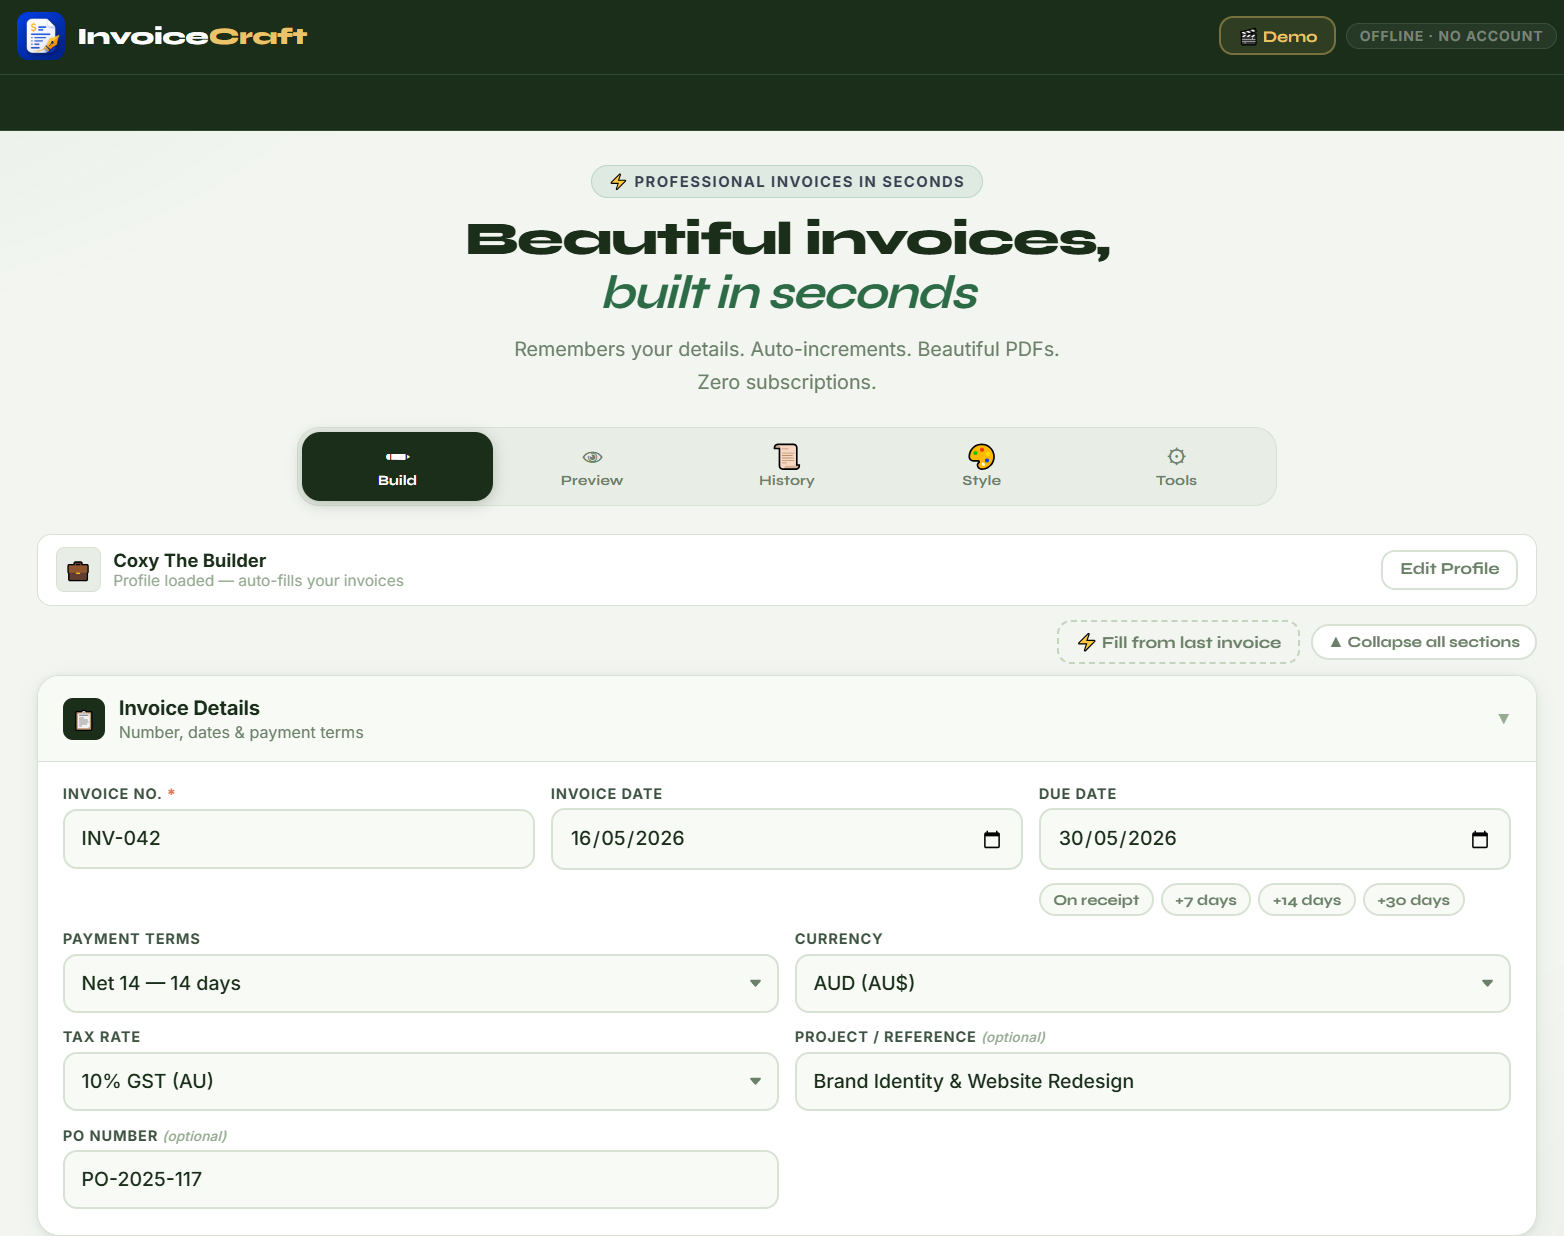Switch to the Preview tab
The image size is (1564, 1236).
[x=592, y=467]
